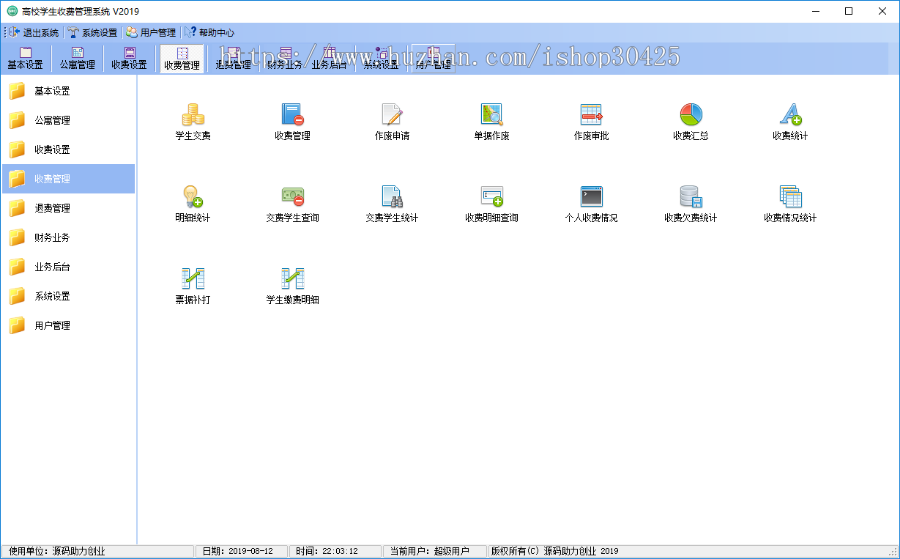Select the highlighted 收费管理 ribbon tab

(182, 59)
